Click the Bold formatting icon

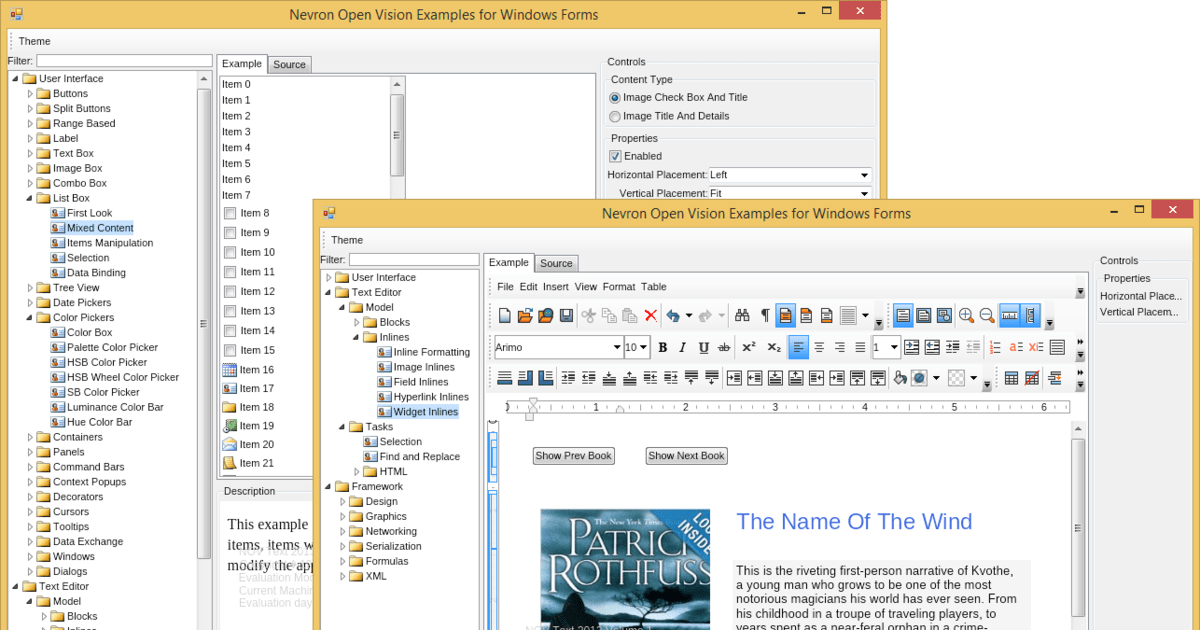tap(663, 347)
